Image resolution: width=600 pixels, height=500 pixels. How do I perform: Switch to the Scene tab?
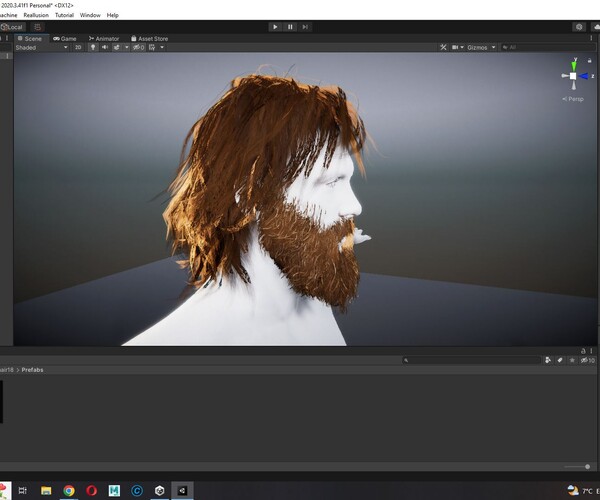tap(30, 39)
